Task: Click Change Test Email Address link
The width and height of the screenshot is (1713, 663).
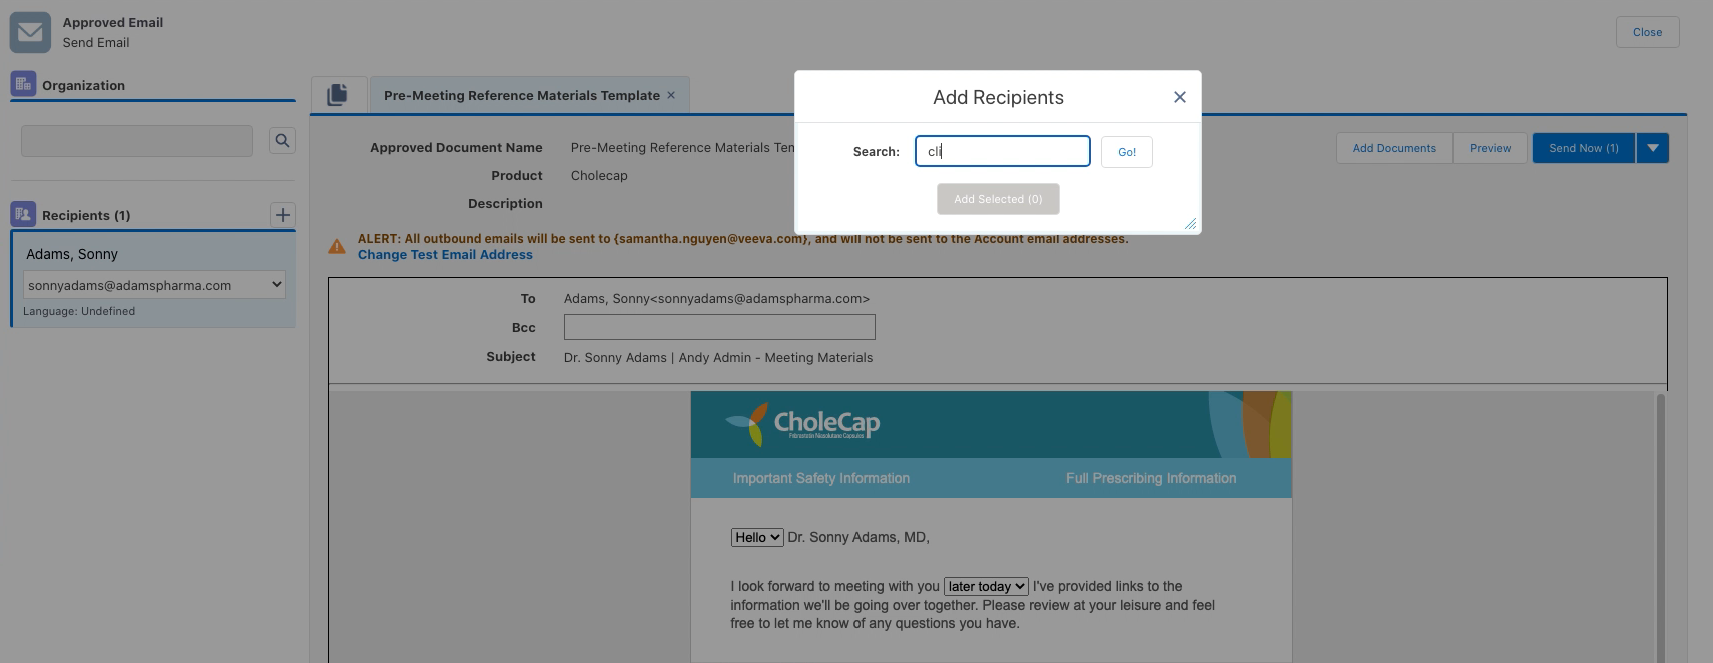Action: (445, 255)
